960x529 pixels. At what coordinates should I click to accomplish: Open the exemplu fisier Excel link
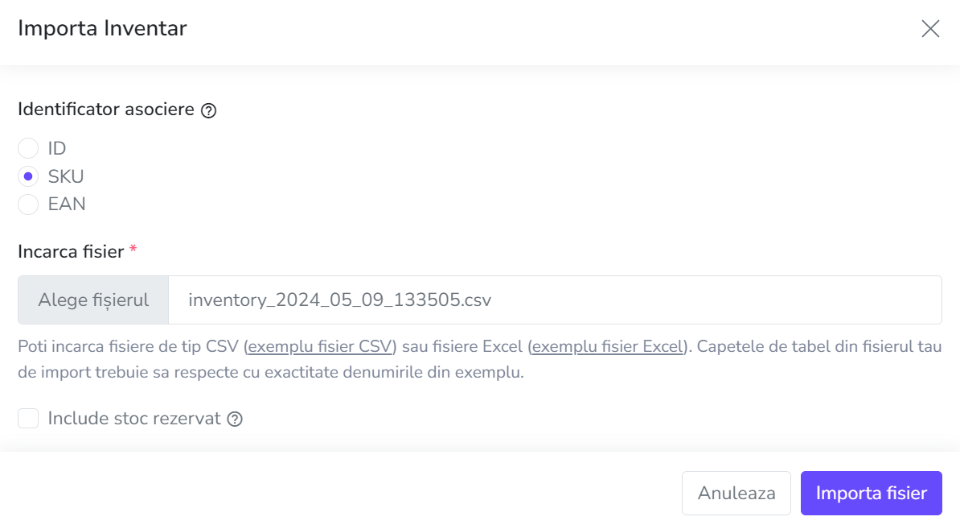coord(607,347)
